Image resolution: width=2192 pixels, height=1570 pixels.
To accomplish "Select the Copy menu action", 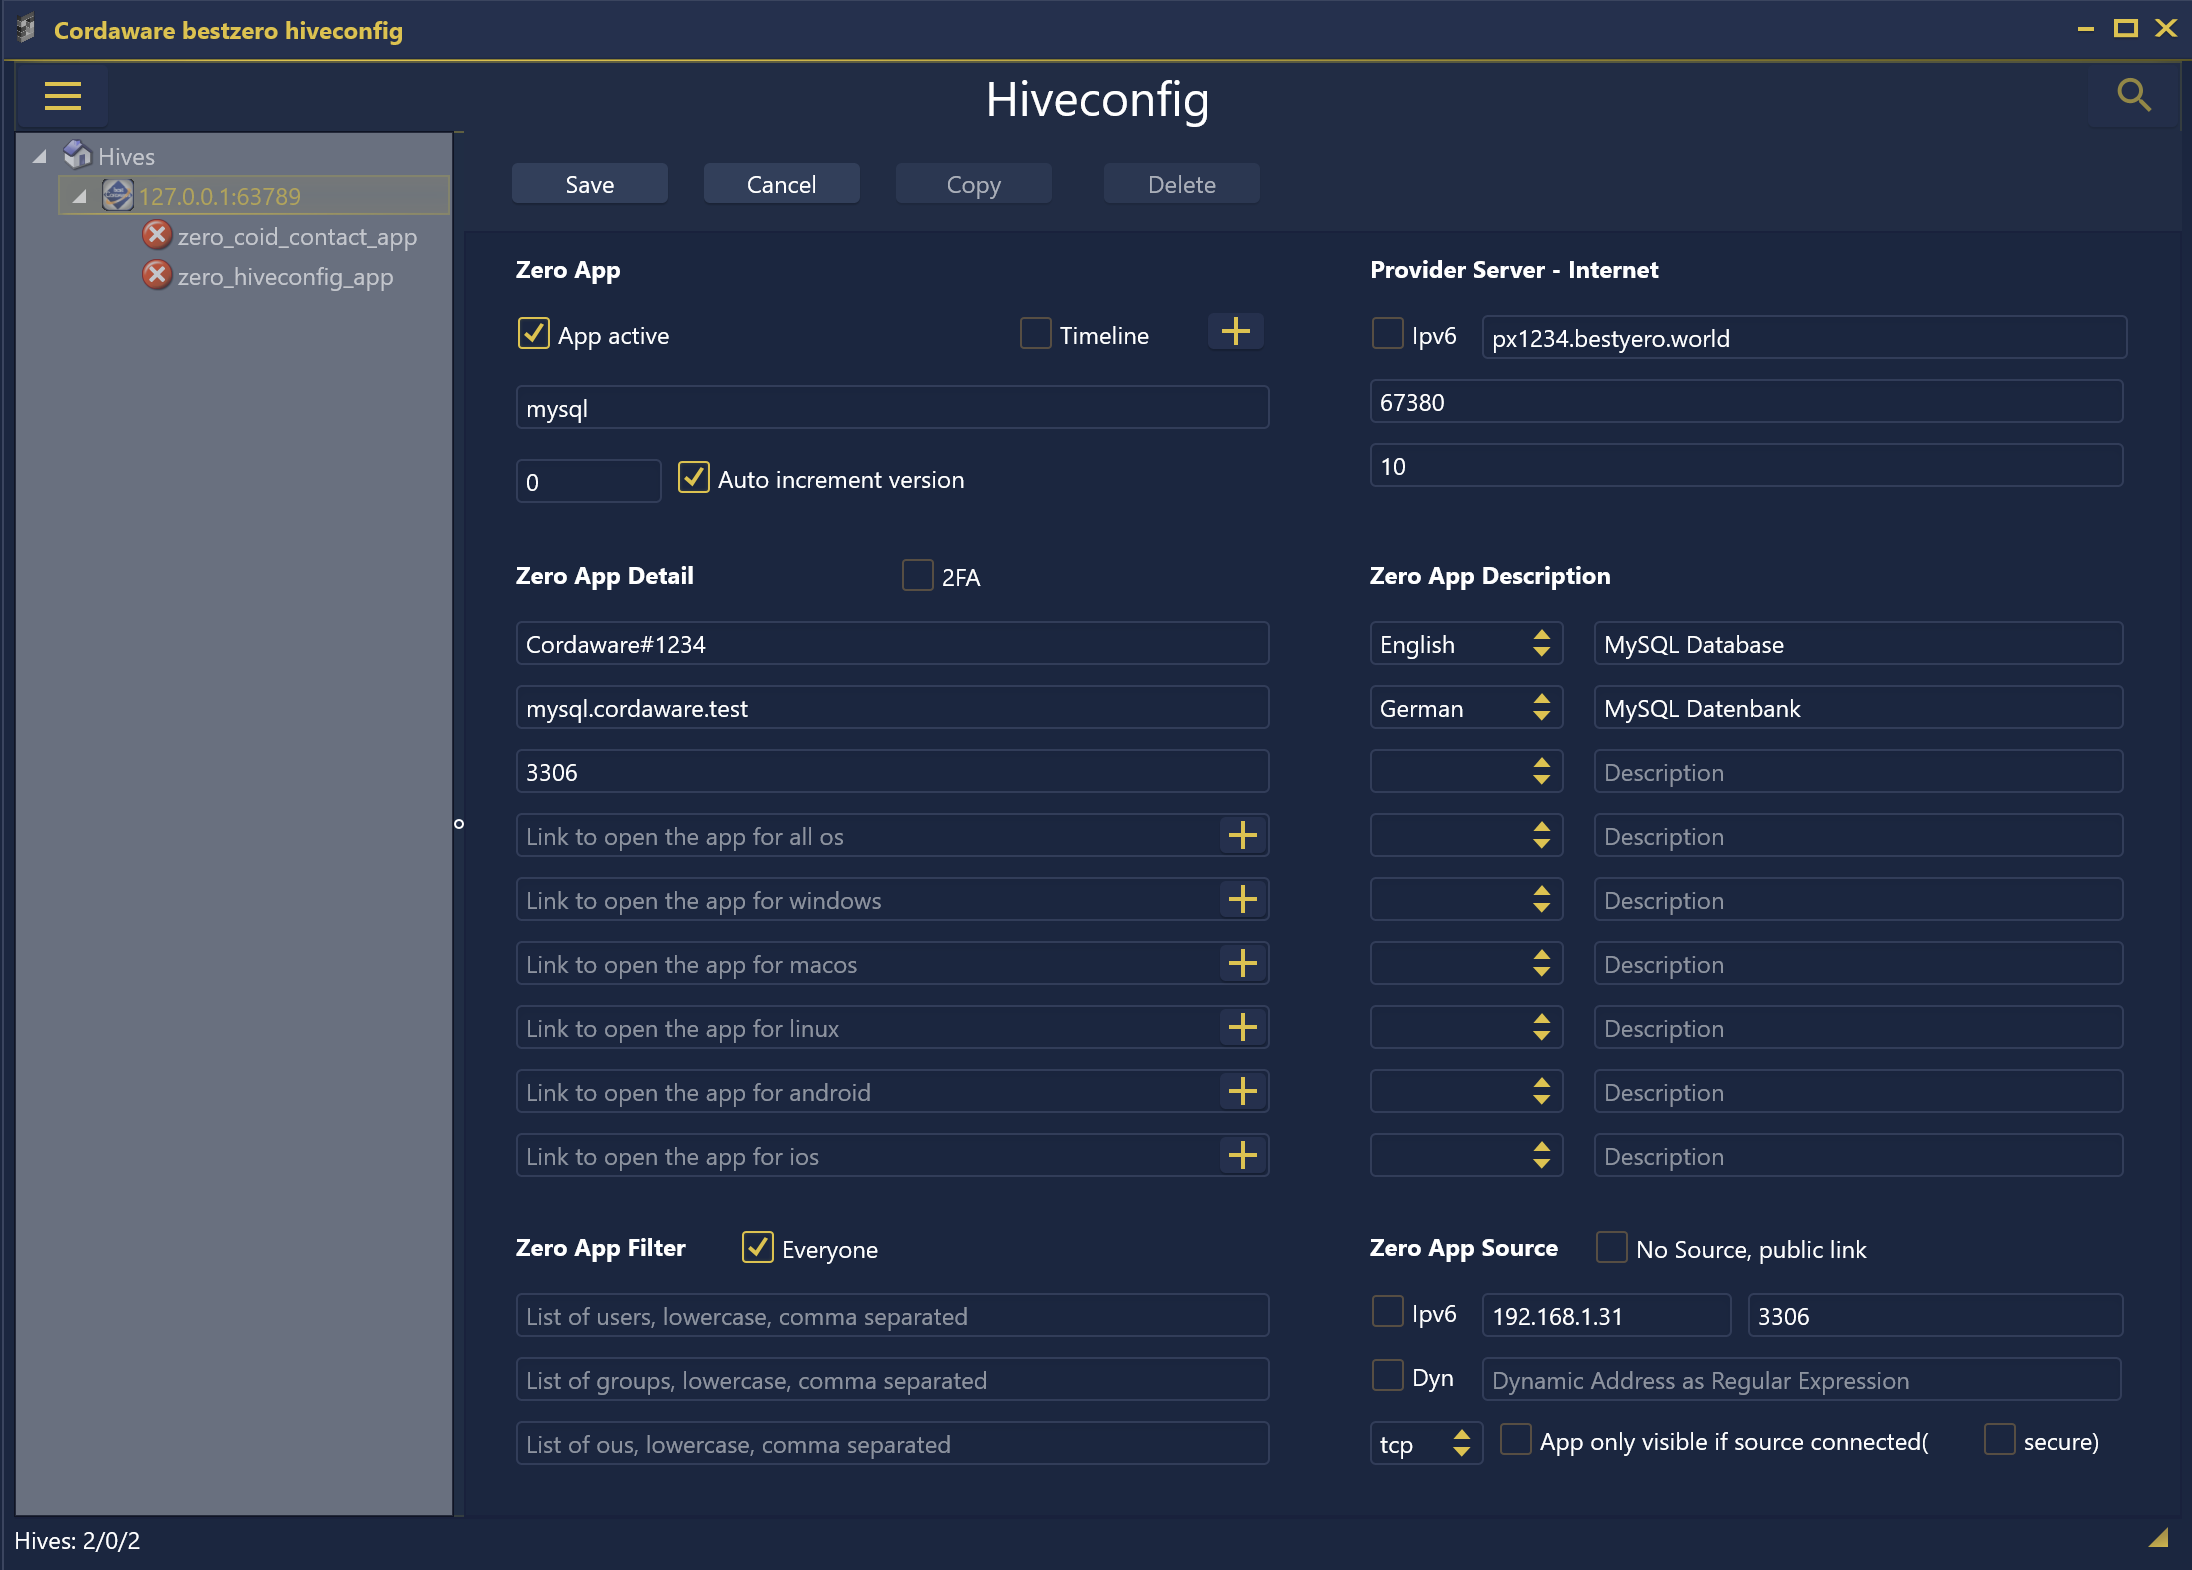I will click(x=974, y=184).
